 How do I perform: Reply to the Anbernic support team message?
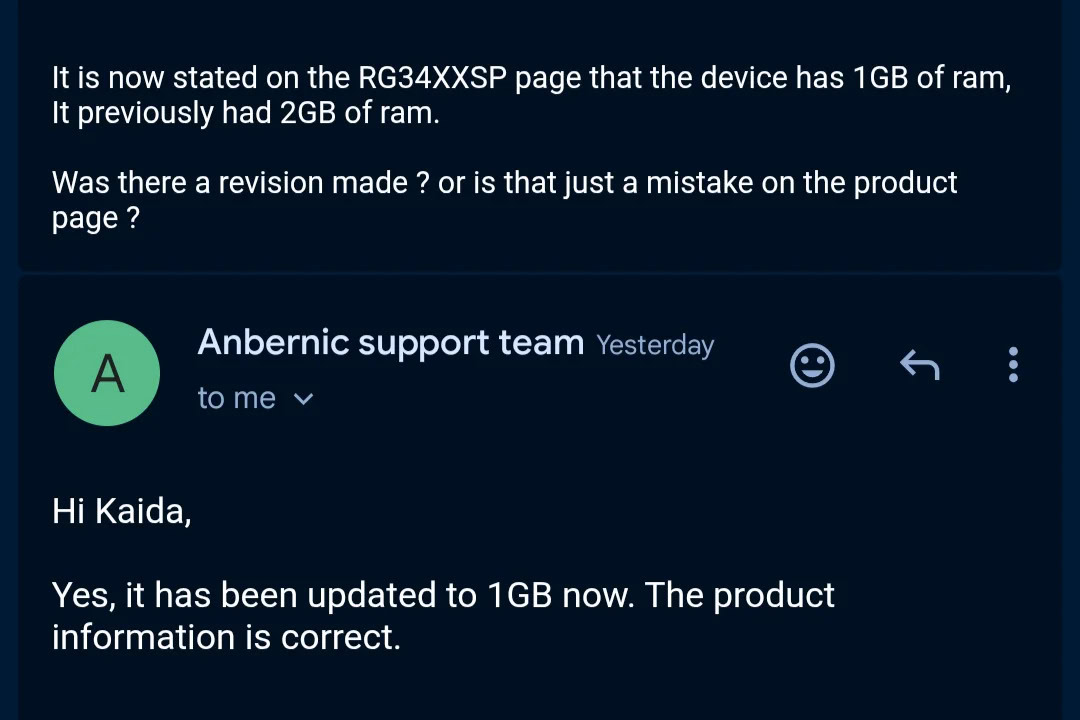(x=919, y=364)
